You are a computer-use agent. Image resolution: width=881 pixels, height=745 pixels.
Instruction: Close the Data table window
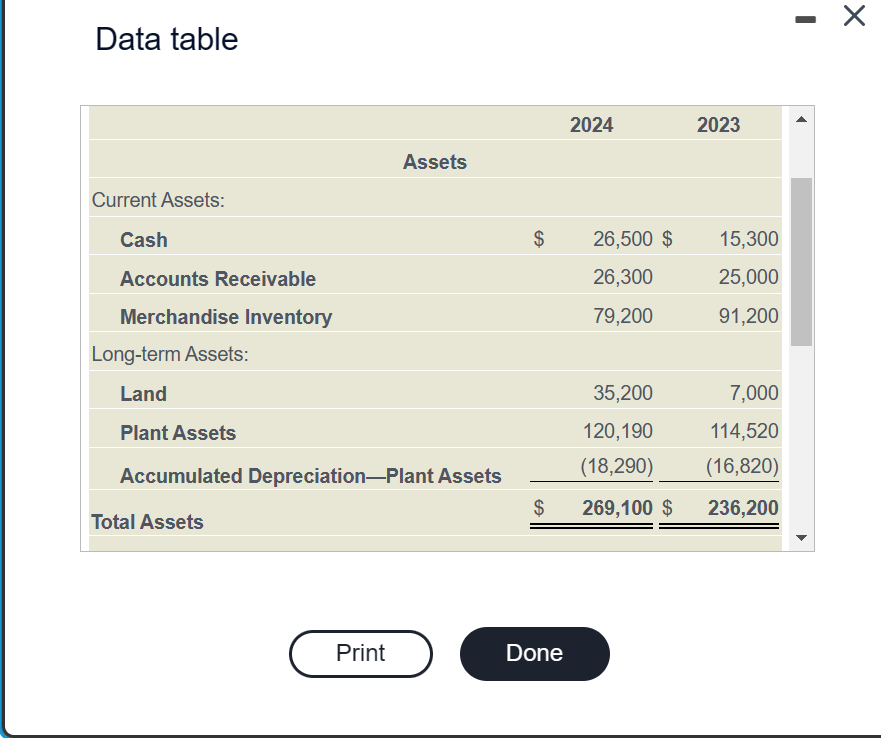[852, 17]
